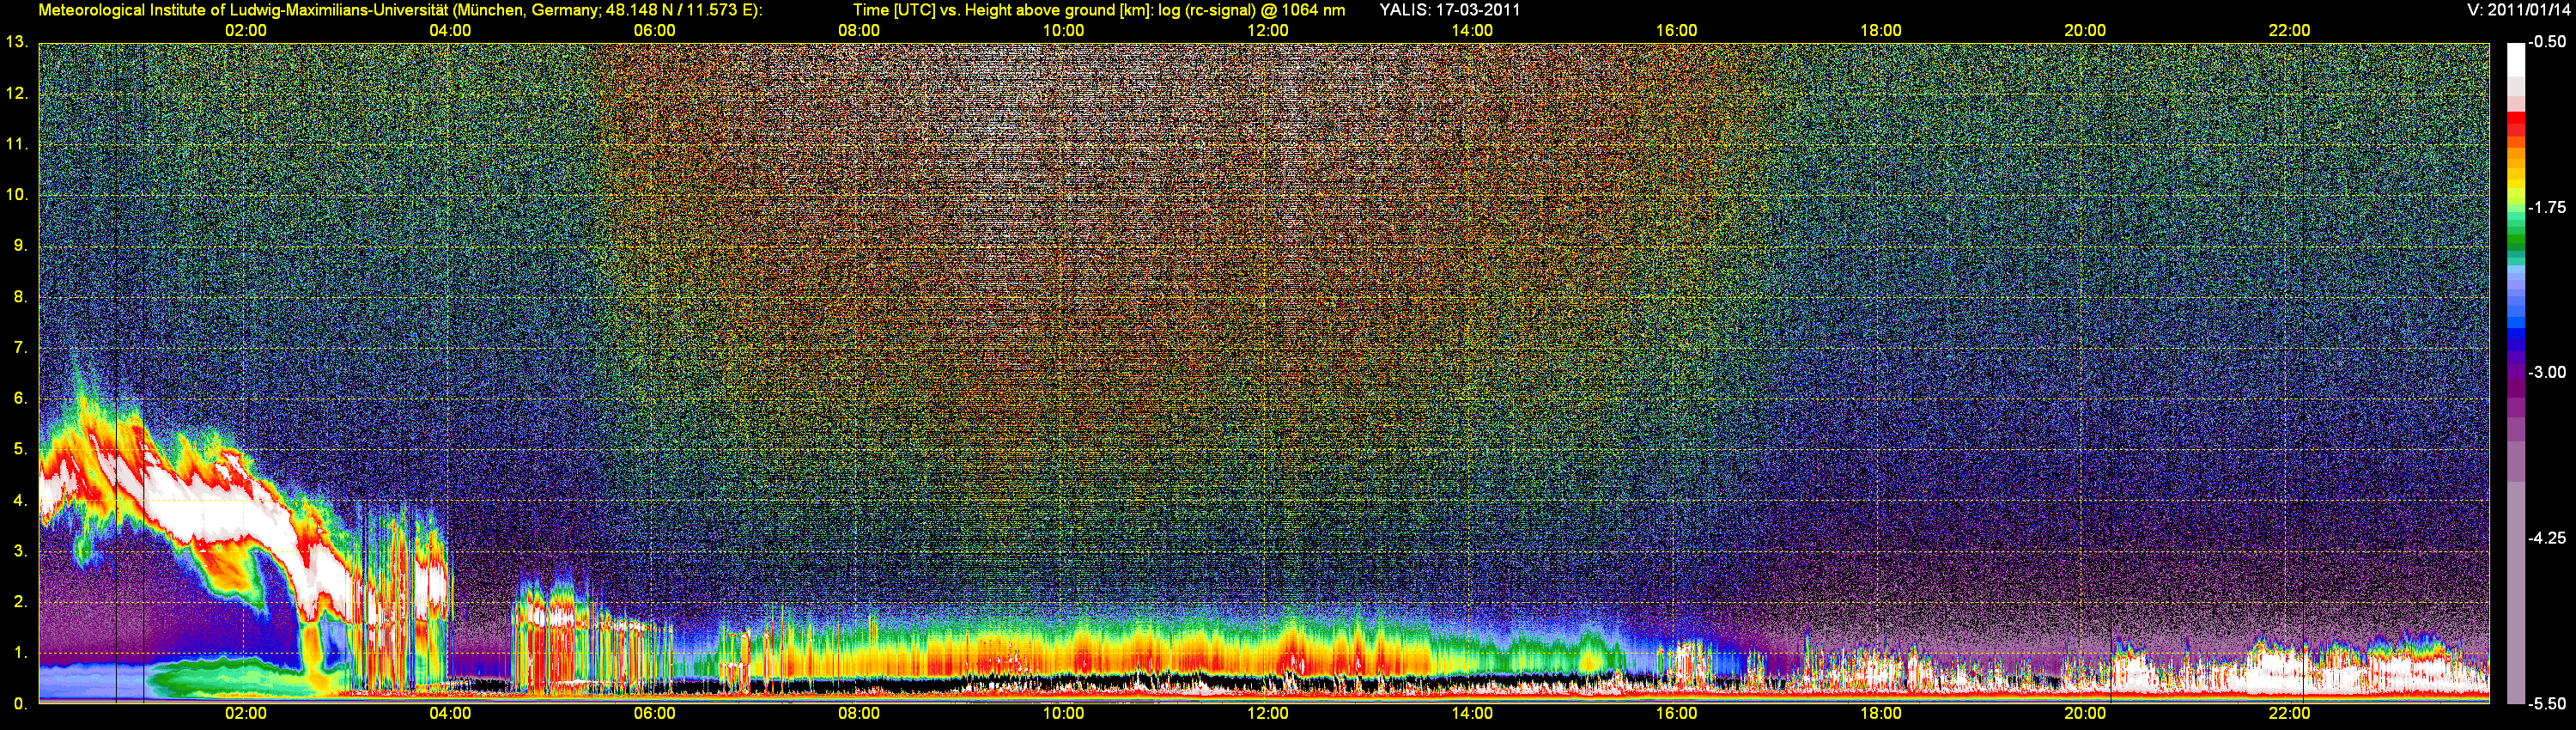Click the red band of the color scale
This screenshot has width=2576, height=730.
tap(2516, 124)
